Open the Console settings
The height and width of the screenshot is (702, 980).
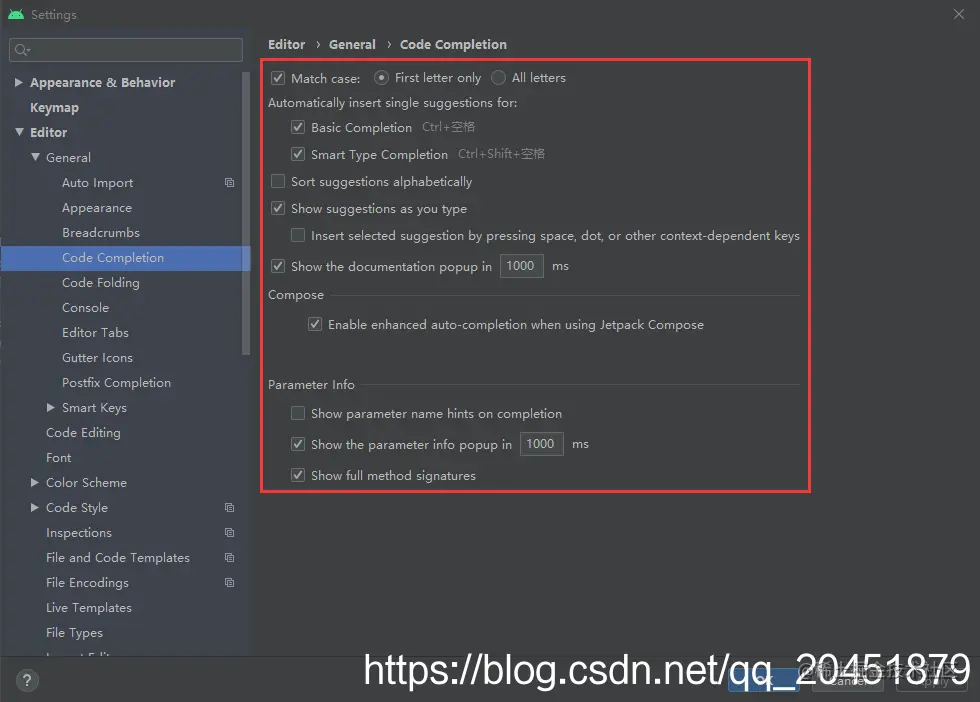tap(86, 308)
